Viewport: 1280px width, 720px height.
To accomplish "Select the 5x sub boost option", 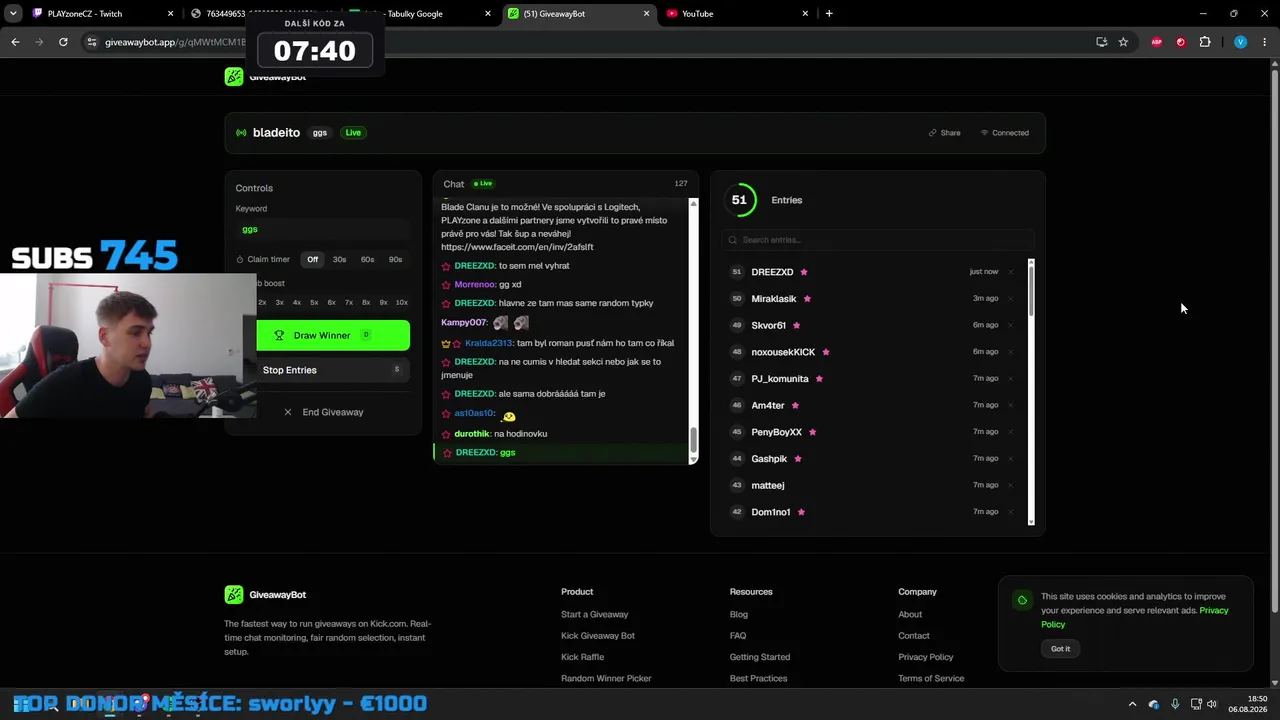I will point(314,302).
